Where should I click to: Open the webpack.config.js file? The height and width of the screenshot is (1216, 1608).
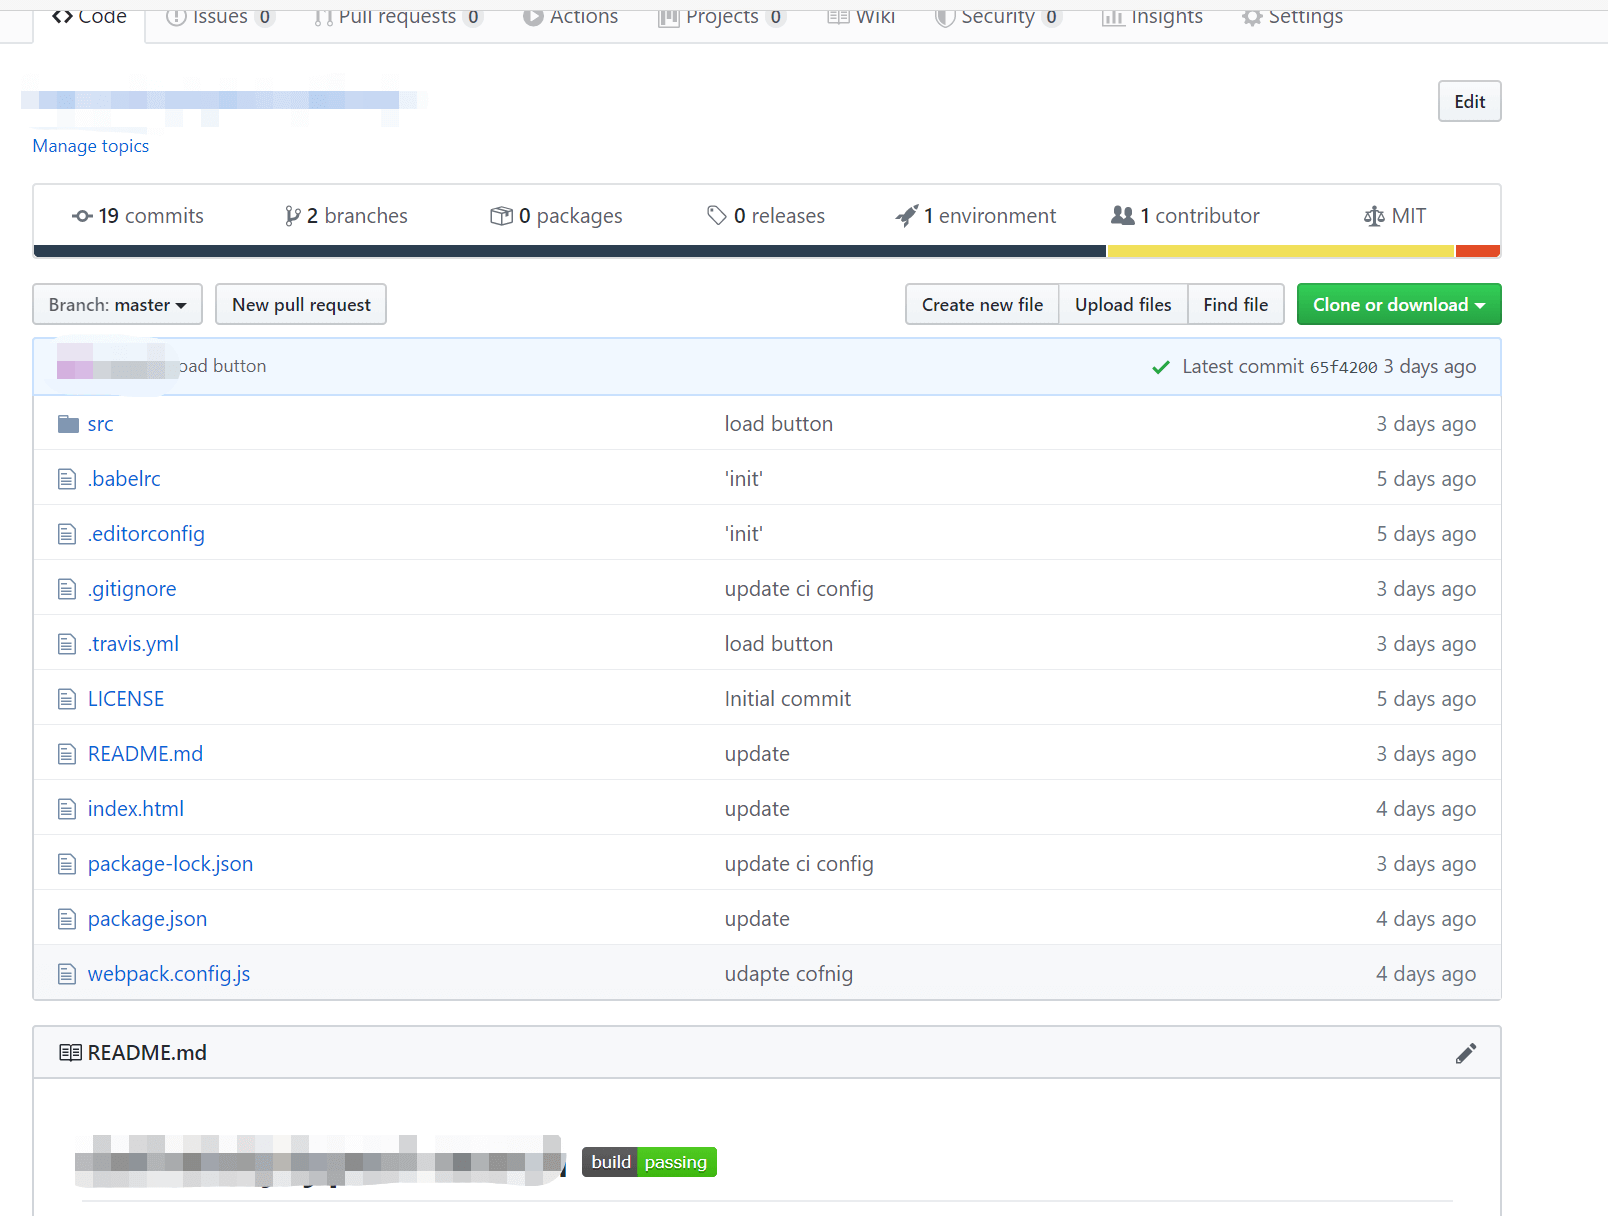169,974
